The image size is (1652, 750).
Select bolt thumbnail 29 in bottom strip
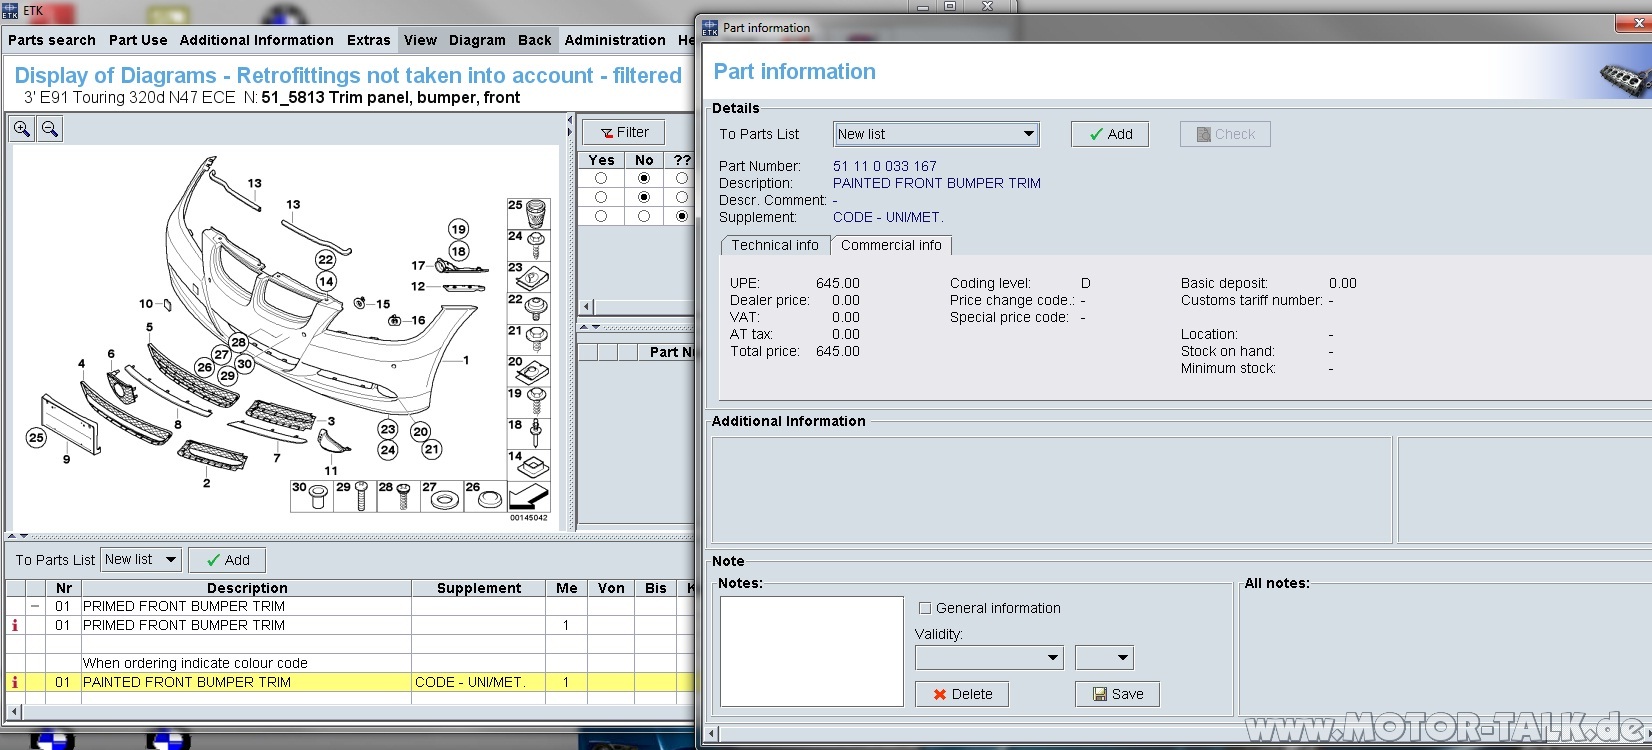click(x=356, y=496)
